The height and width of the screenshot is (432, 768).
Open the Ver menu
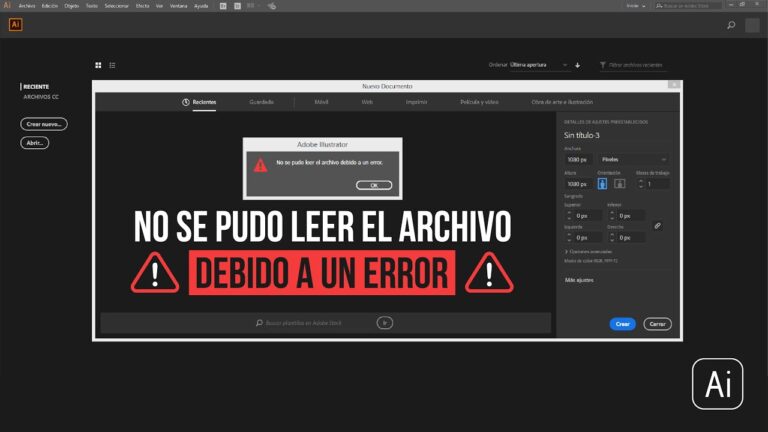[159, 6]
